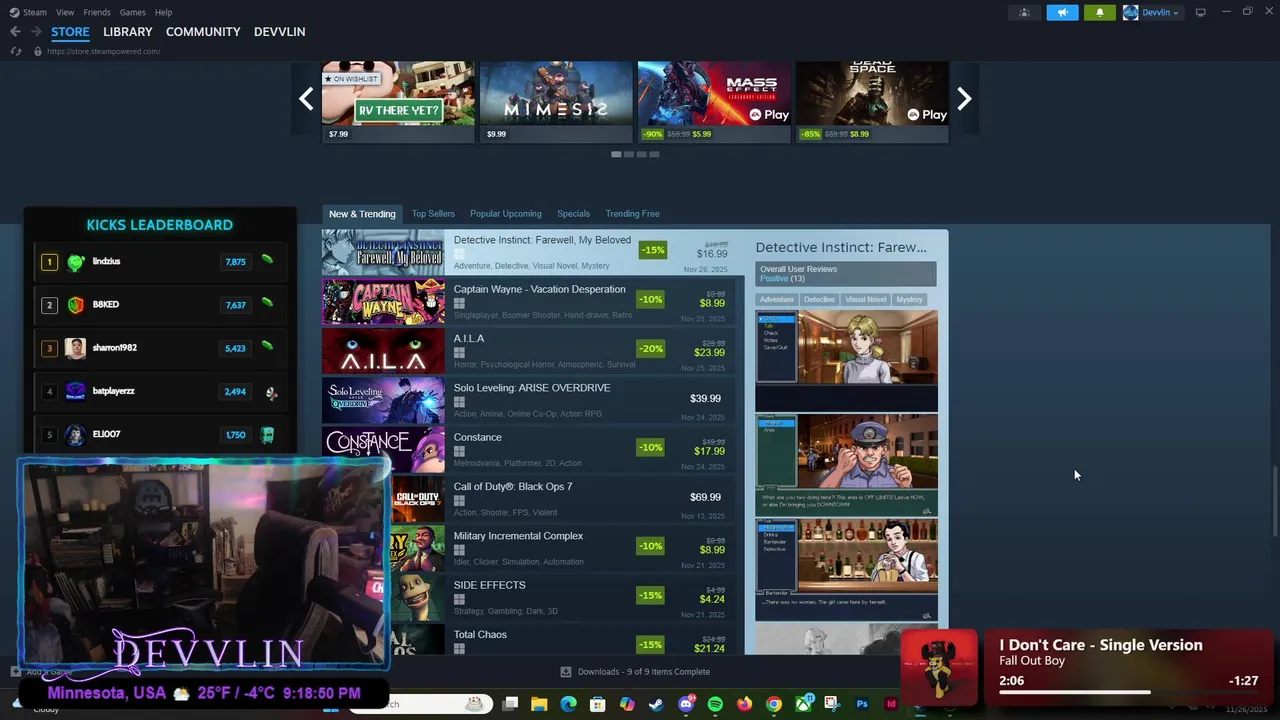This screenshot has height=720, width=1280.
Task: Reload the Steam store page
Action: 16,51
